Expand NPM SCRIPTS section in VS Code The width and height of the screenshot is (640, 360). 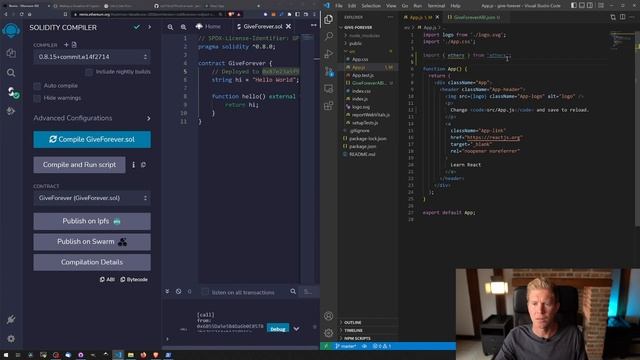[x=357, y=338]
